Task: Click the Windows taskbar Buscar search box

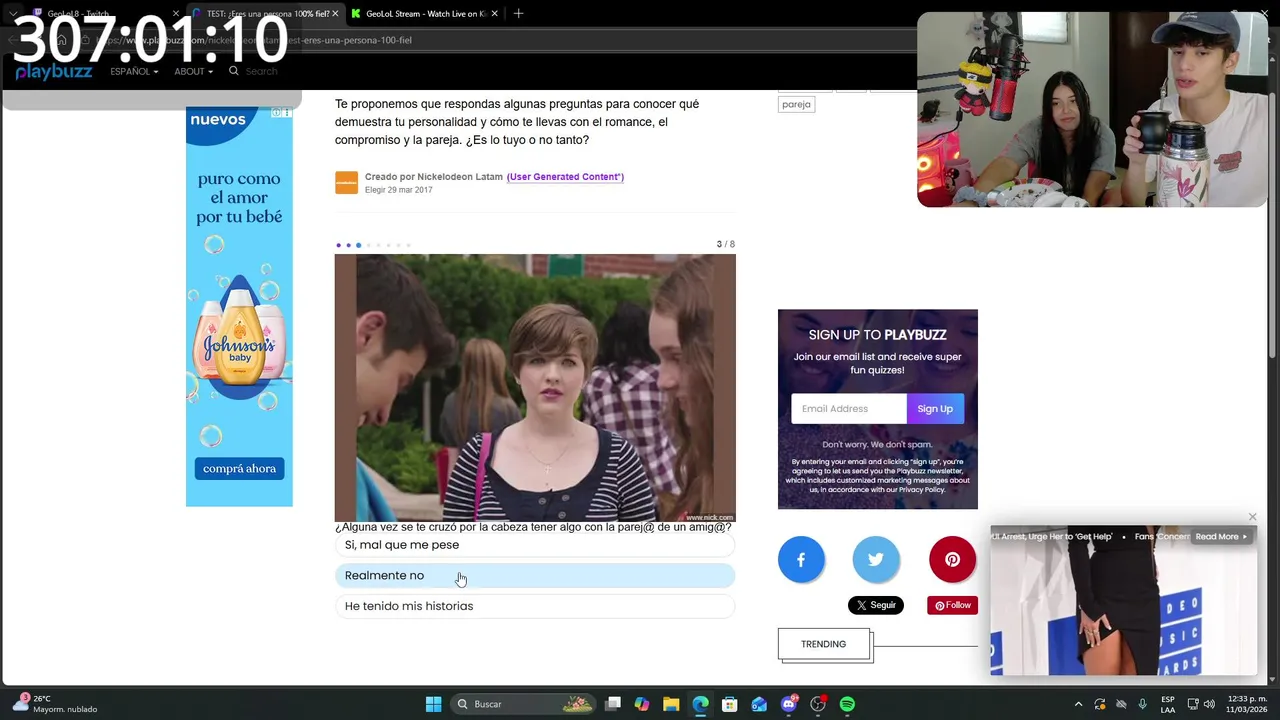Action: [x=523, y=704]
